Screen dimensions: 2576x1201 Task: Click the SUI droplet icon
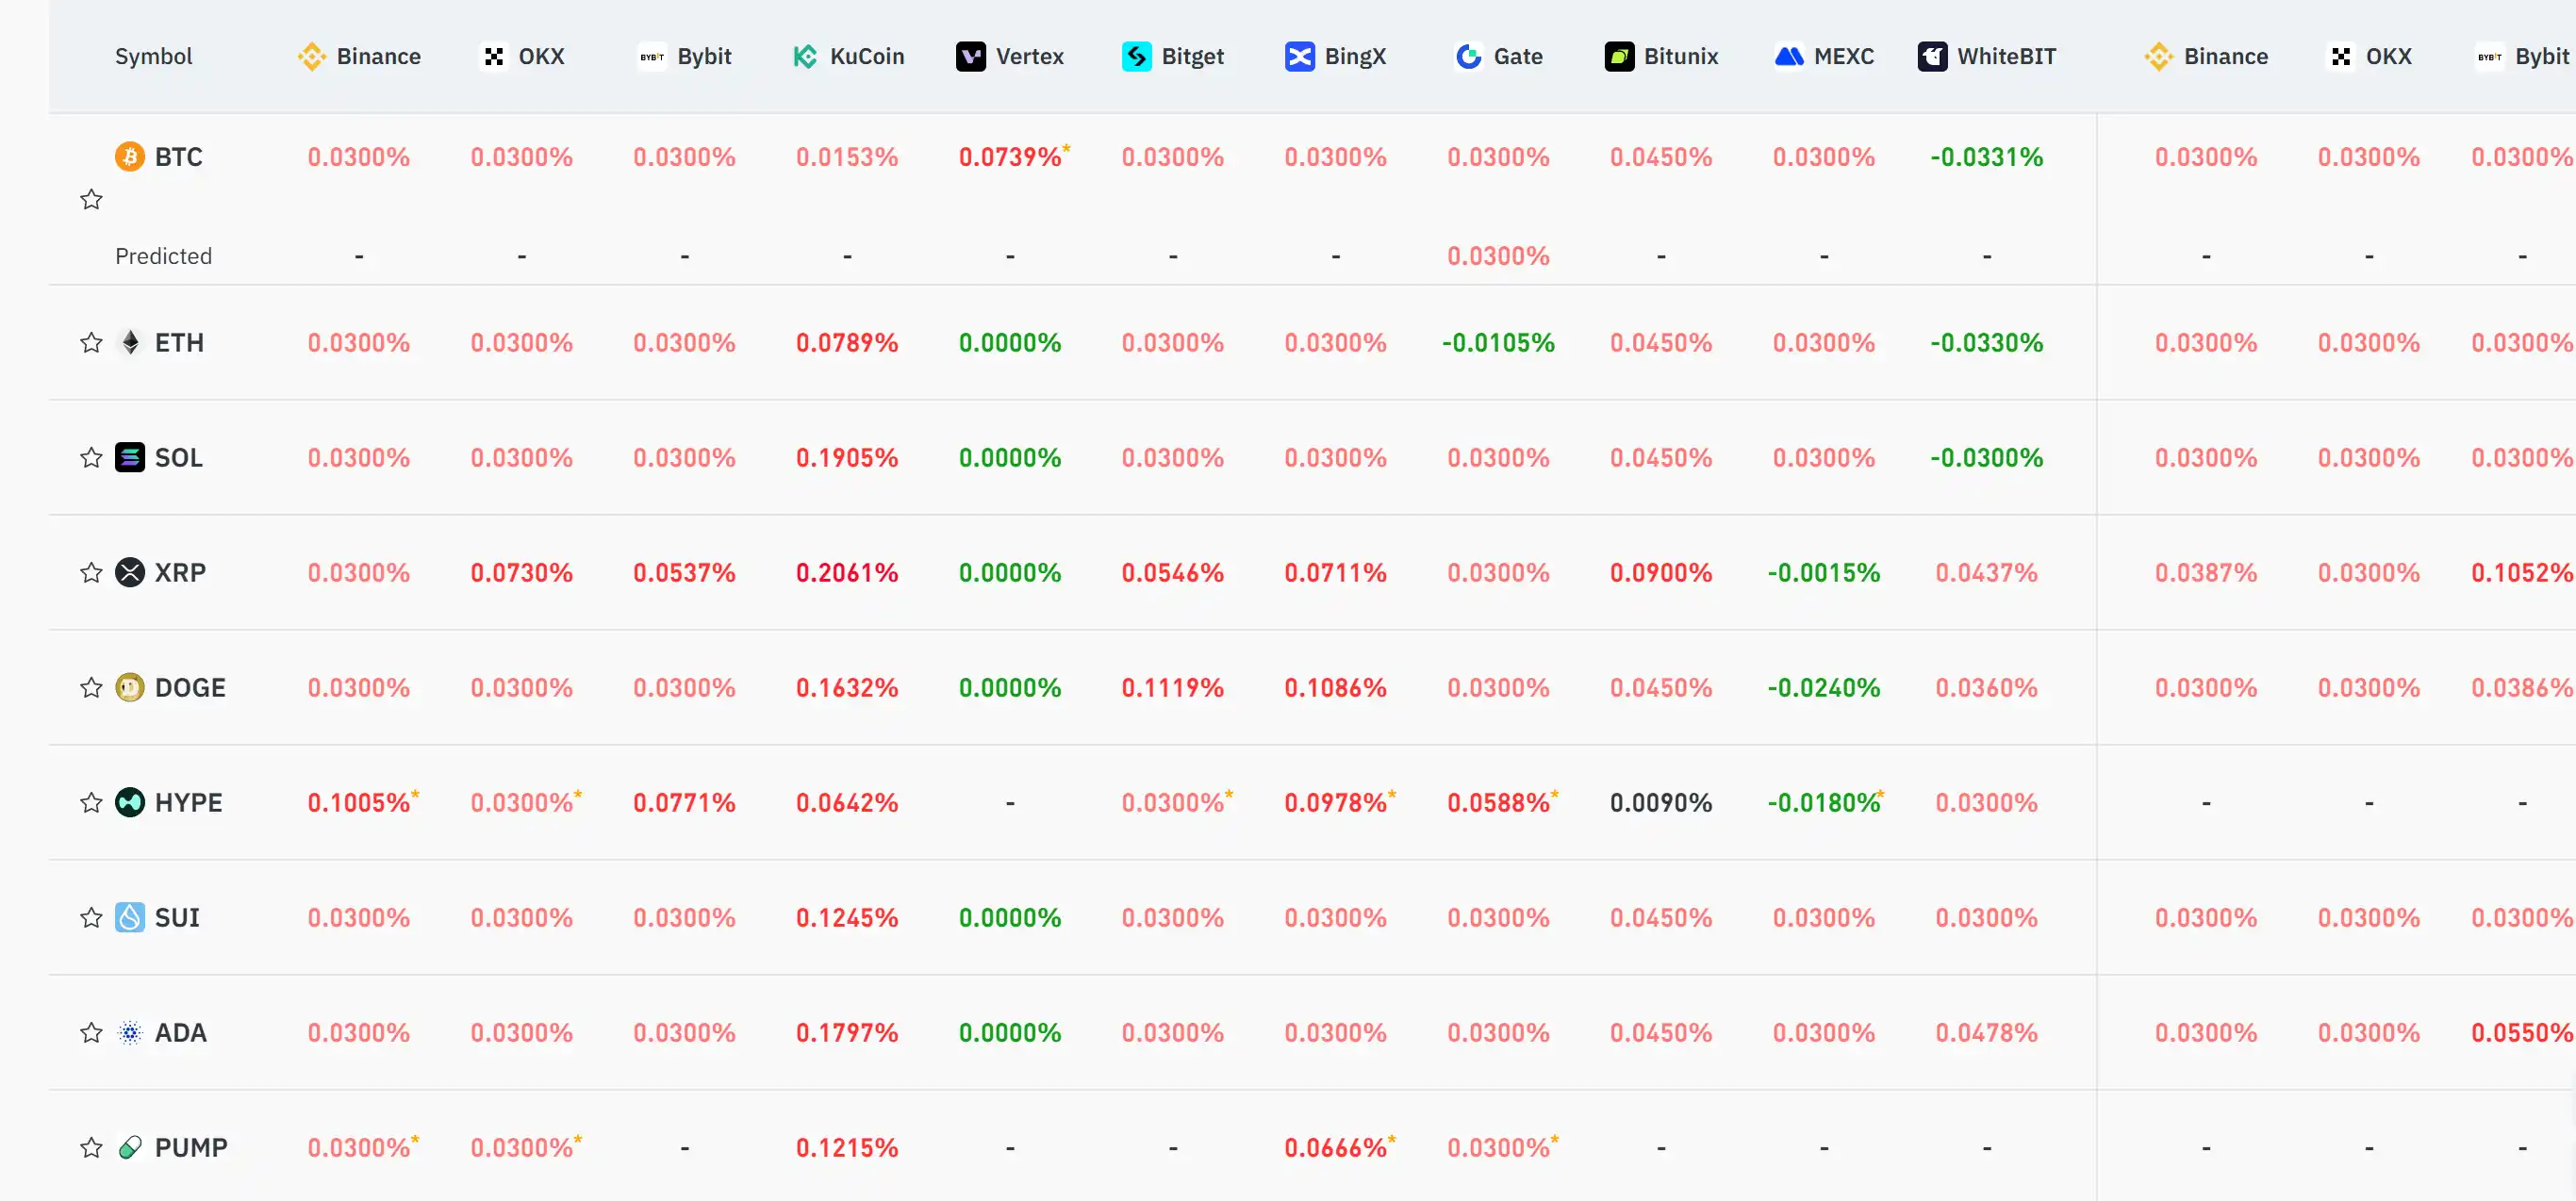pos(130,918)
